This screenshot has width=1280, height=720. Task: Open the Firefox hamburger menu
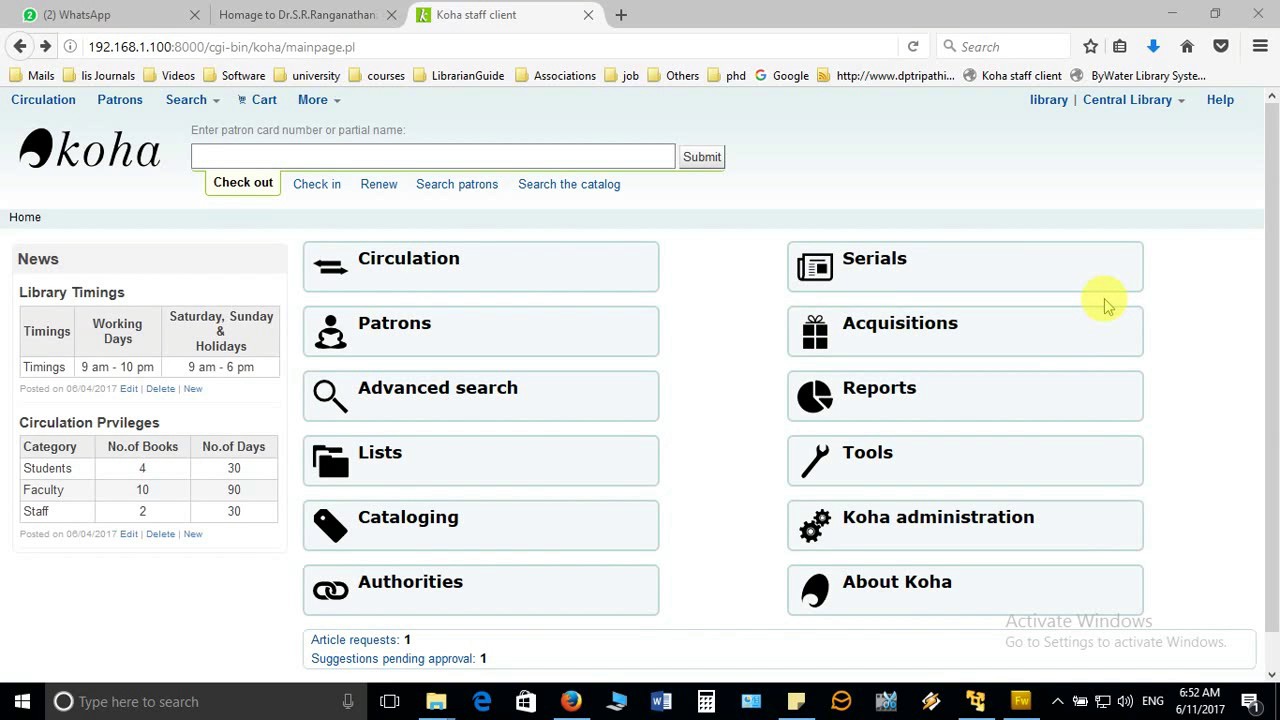(1260, 47)
